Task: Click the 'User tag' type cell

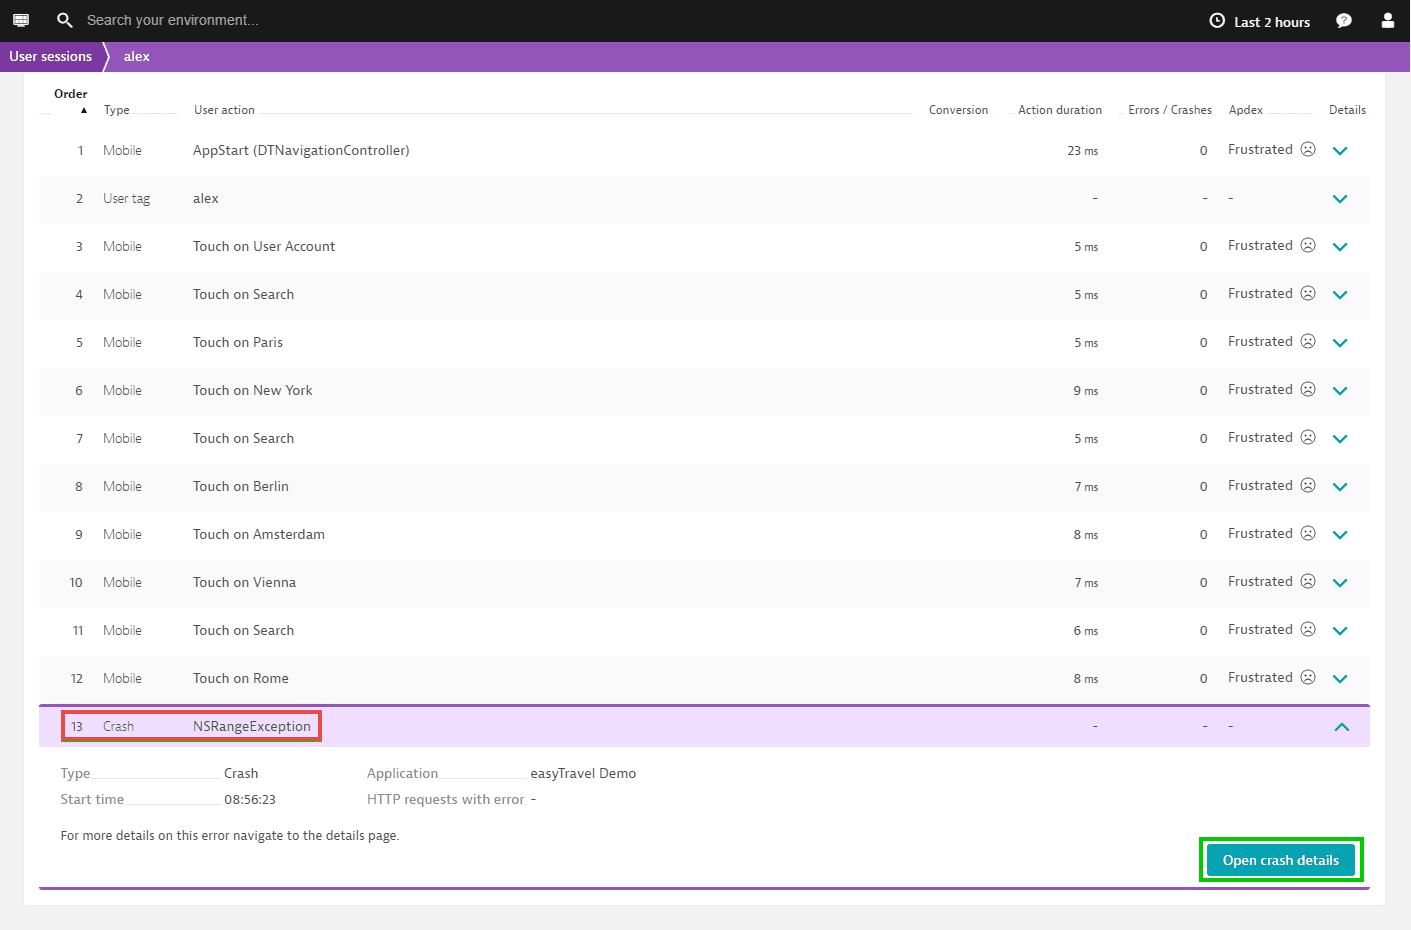Action: click(127, 198)
